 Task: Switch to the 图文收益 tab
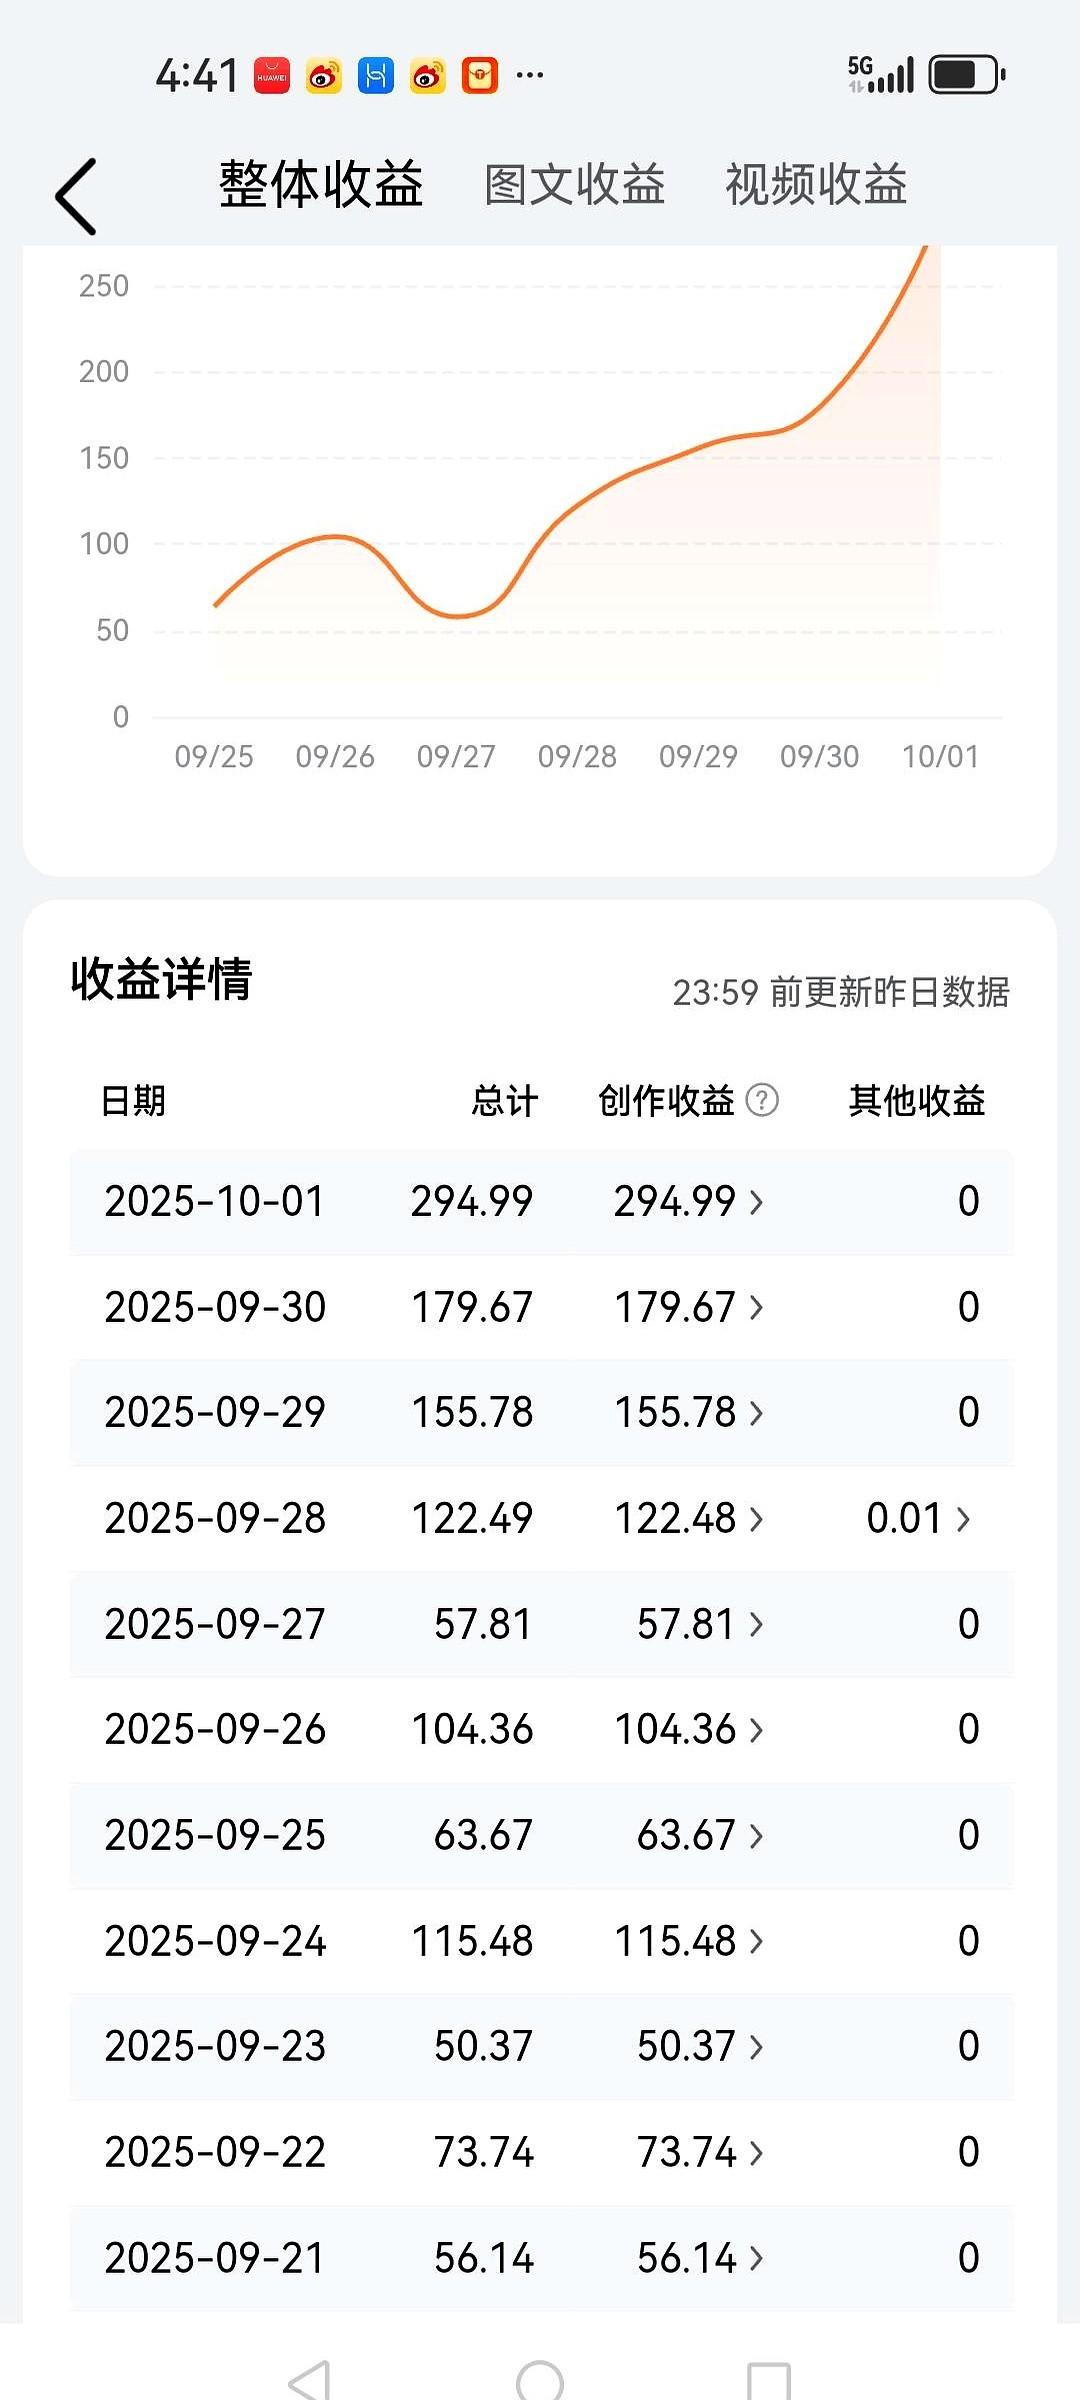[x=575, y=185]
